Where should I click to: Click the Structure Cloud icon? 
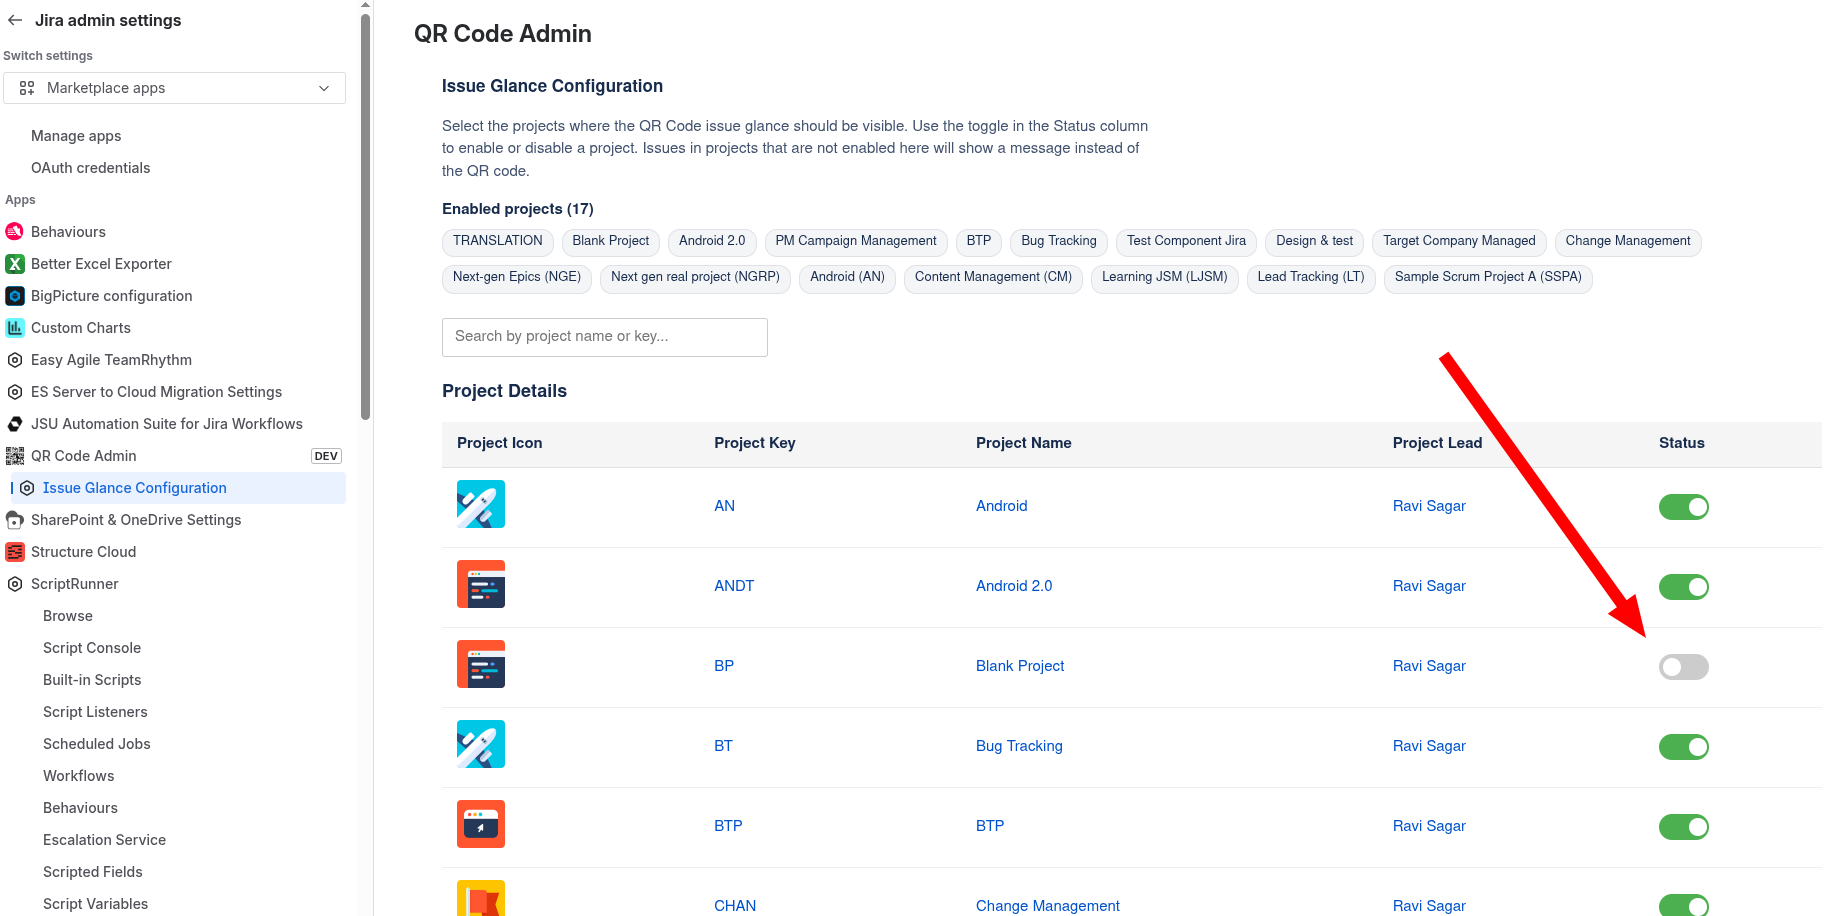[15, 552]
